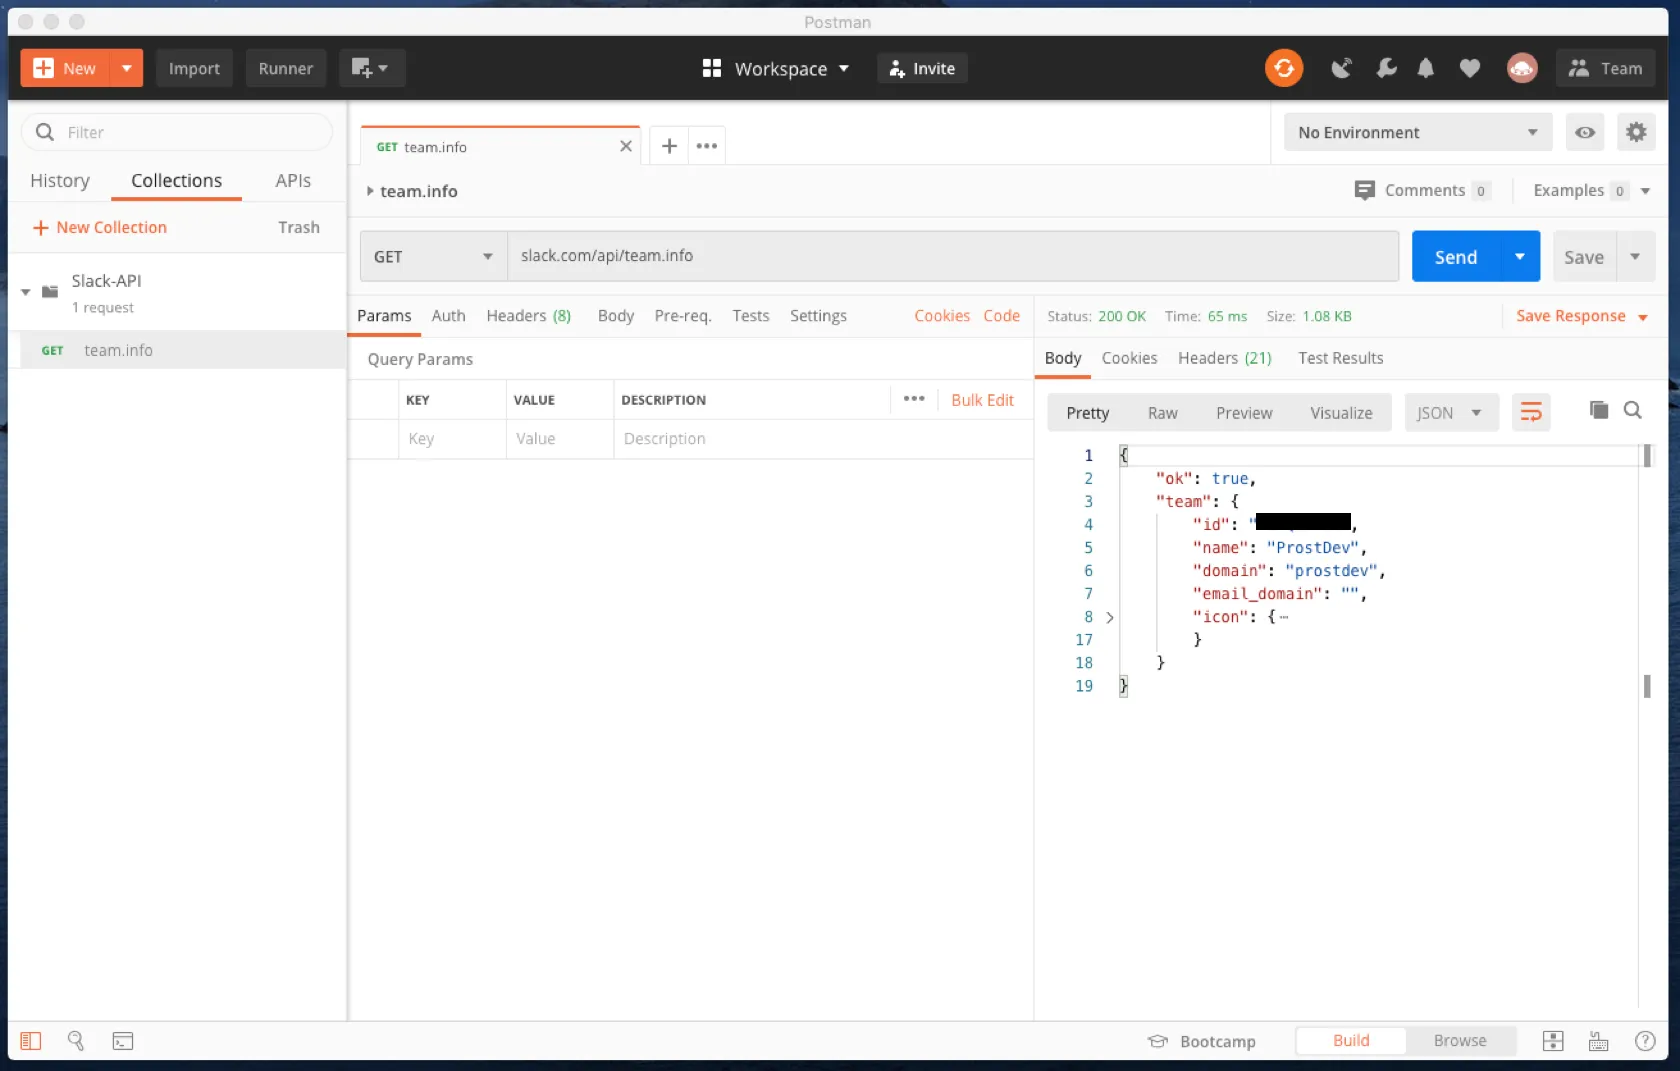Viewport: 1680px width, 1071px height.
Task: Open the New button dropdown arrow
Action: 126,68
